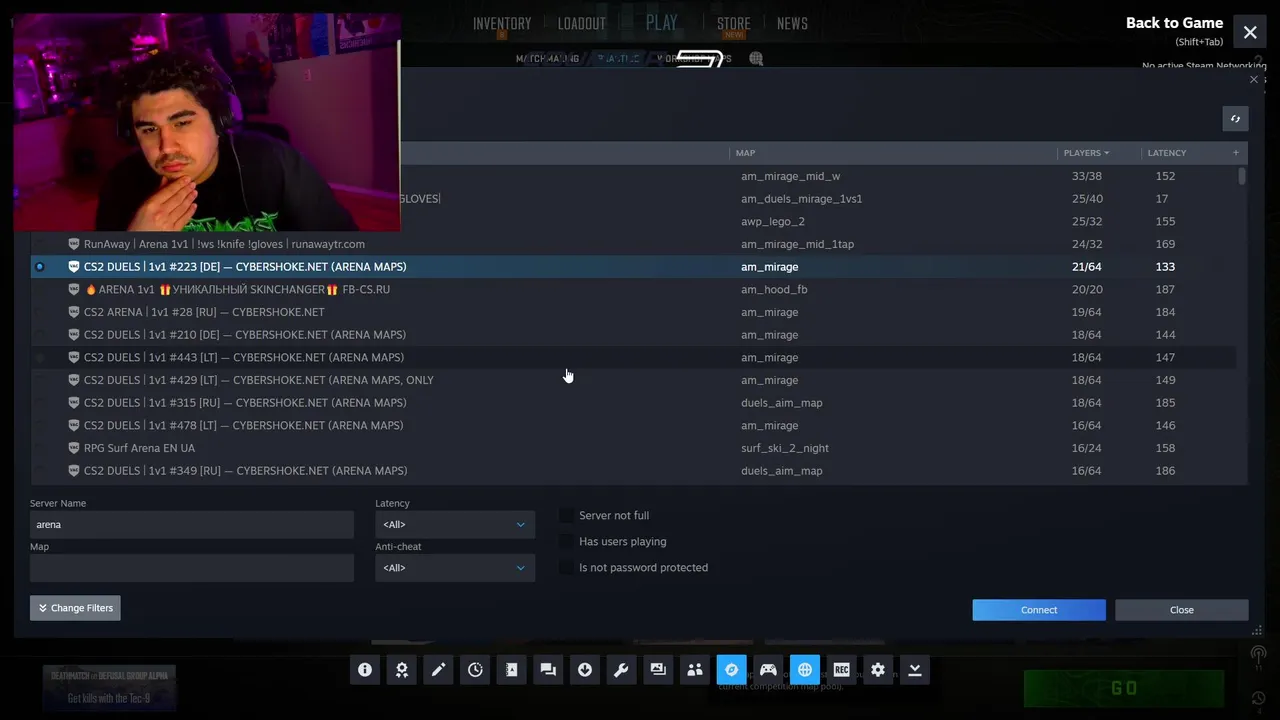This screenshot has height=720, width=1280.
Task: Select the CS2 DUELS 1v1 #315 [RU] server row
Action: 634,403
